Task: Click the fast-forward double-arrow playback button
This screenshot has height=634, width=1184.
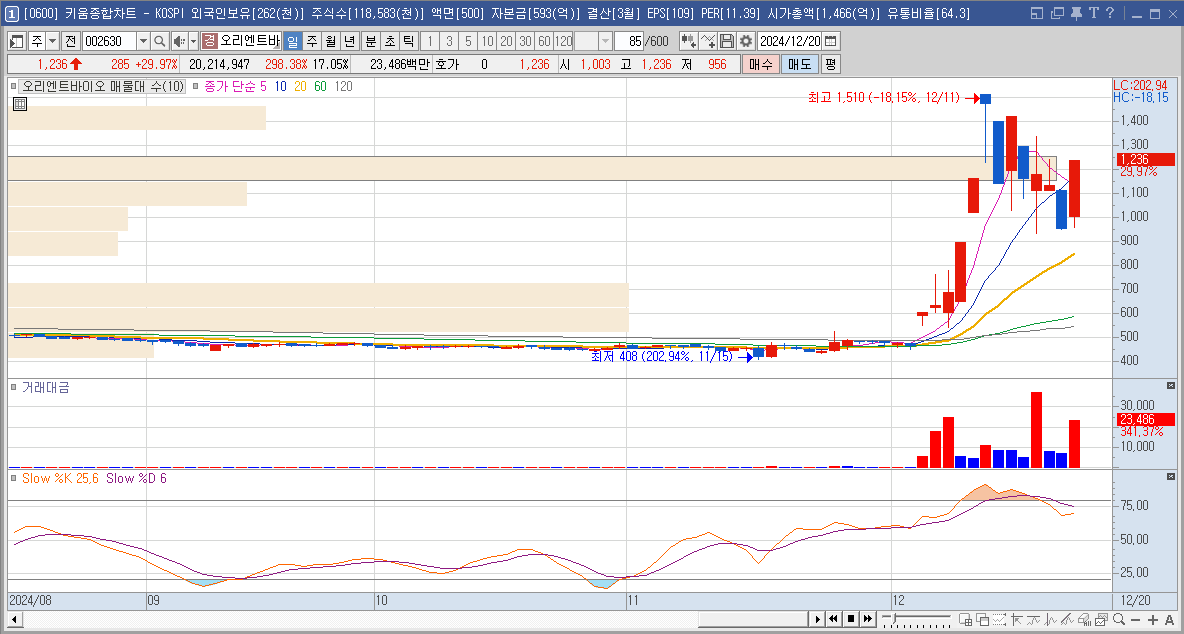Action: (x=868, y=620)
